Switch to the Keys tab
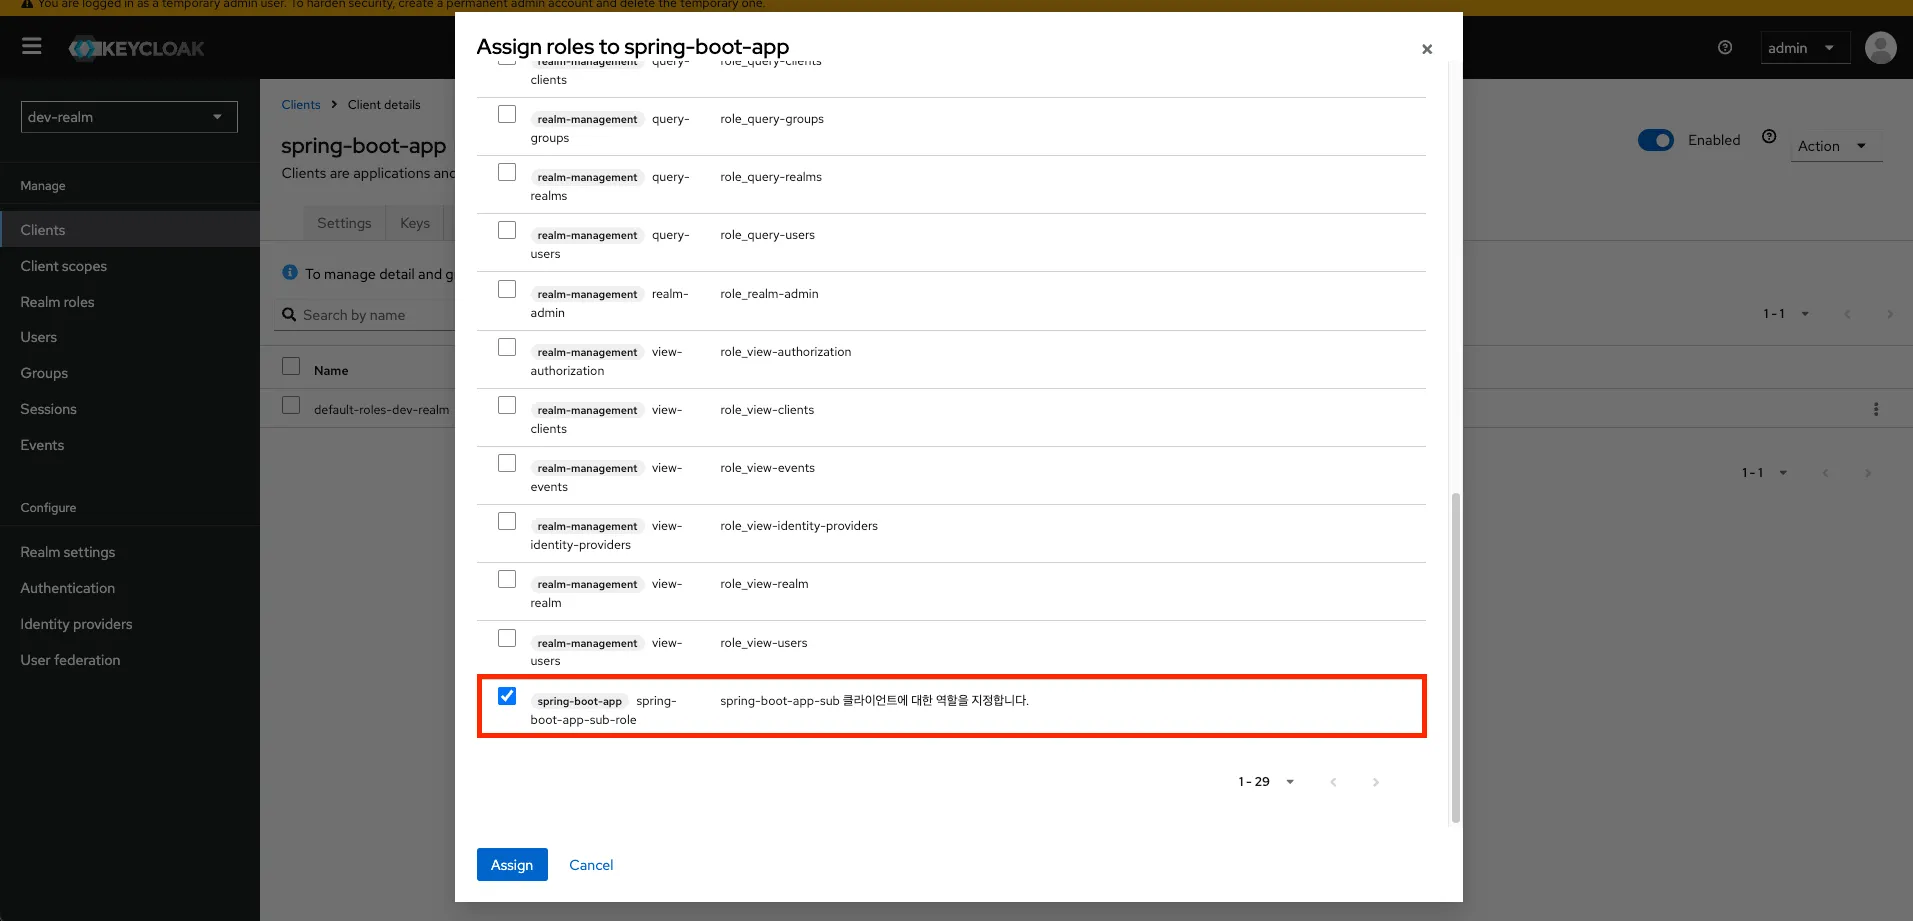Screen dimensions: 1913x921 pos(415,223)
